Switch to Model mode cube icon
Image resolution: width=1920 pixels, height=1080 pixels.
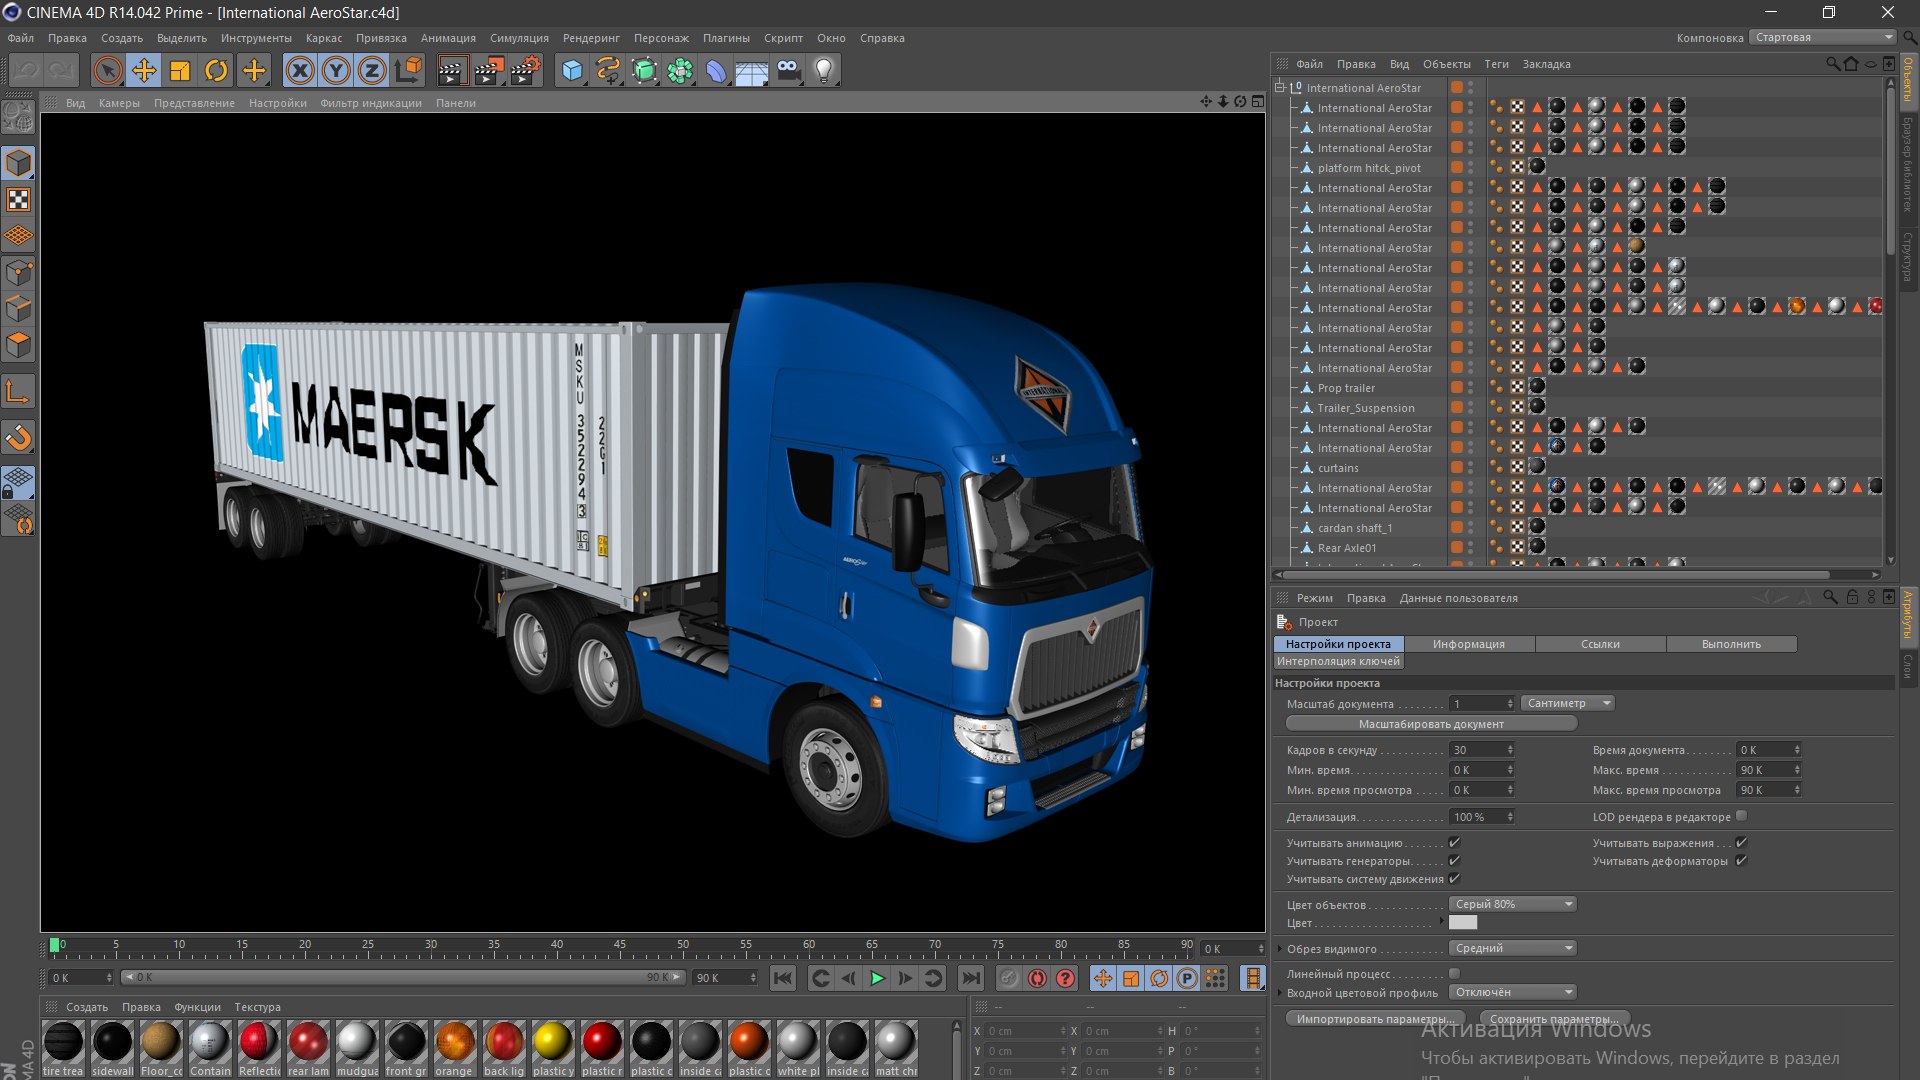[x=18, y=163]
